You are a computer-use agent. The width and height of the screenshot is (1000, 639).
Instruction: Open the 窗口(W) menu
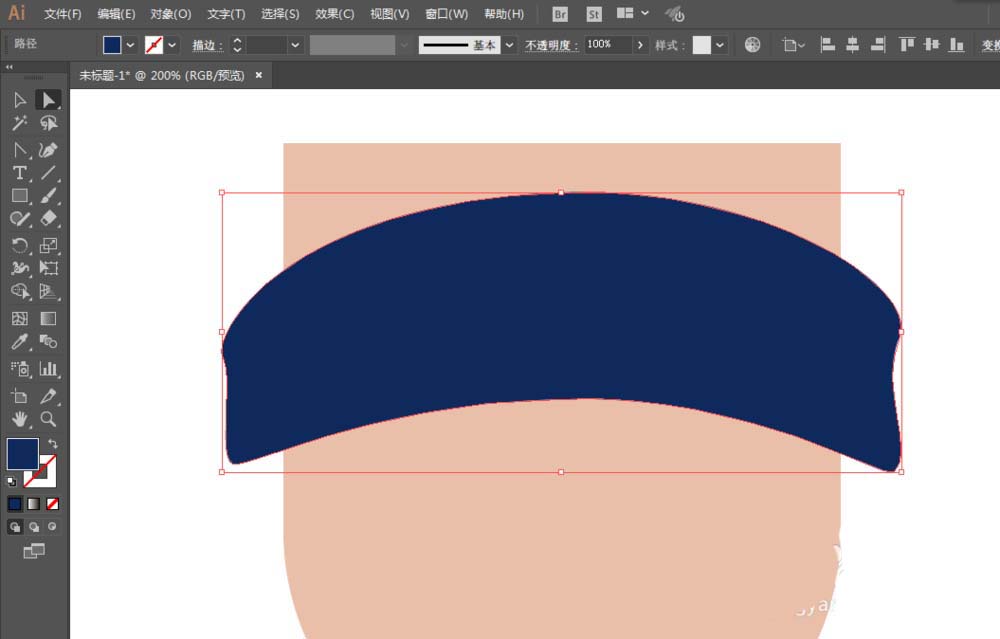pos(446,14)
